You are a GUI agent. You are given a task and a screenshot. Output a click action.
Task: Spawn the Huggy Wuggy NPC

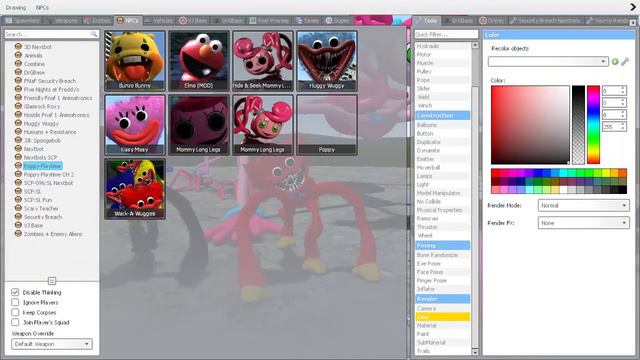(327, 61)
